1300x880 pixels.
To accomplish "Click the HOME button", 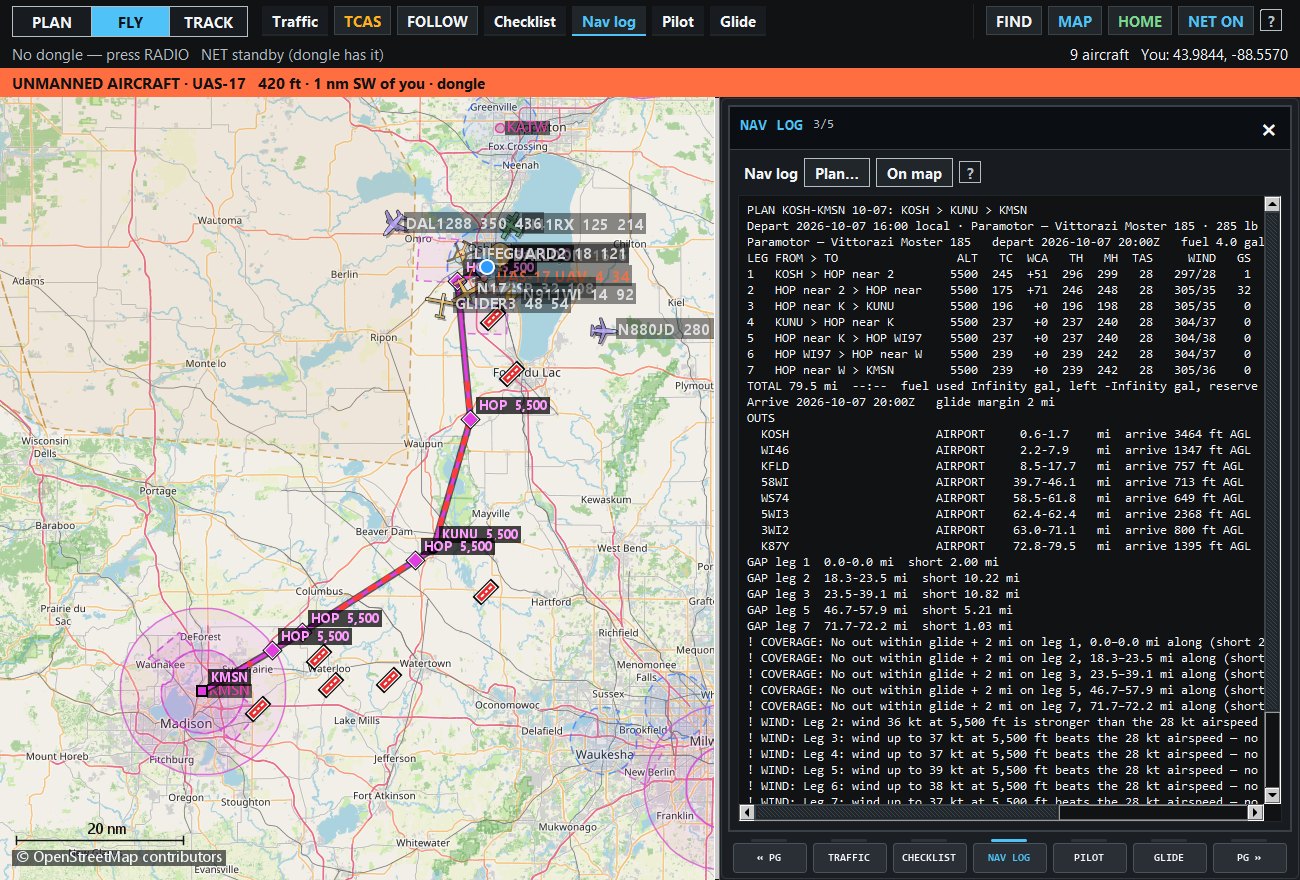I will (x=1140, y=21).
